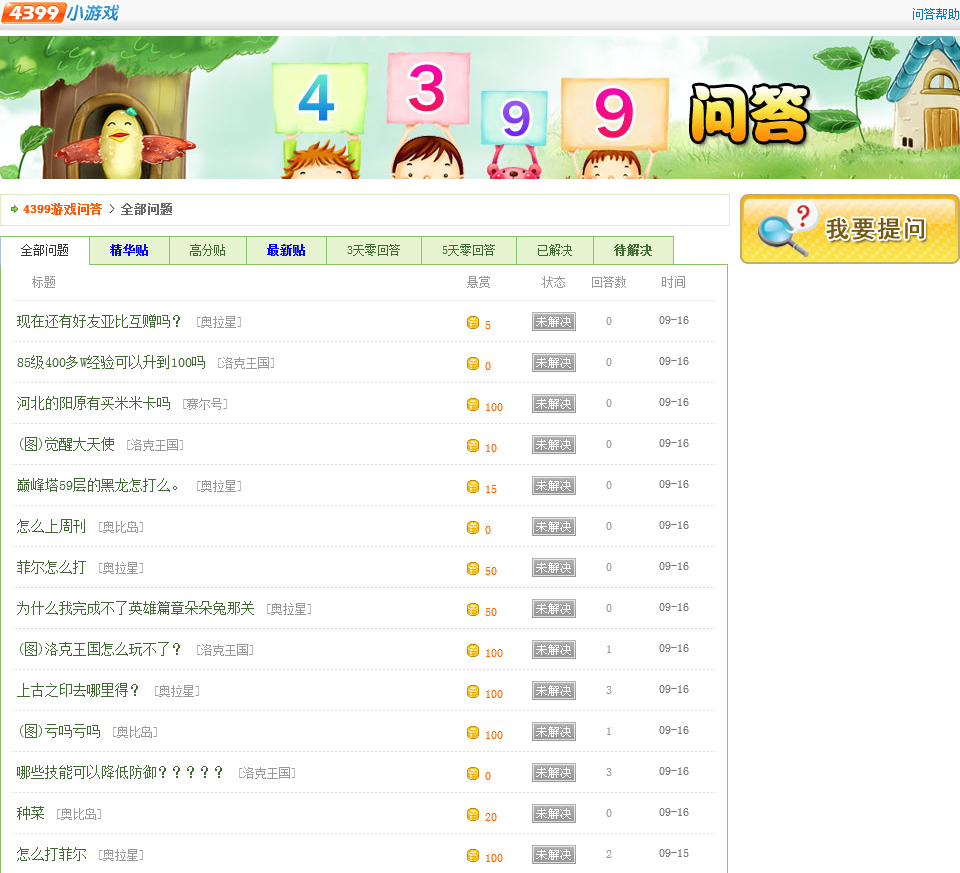Screen dimensions: 960x873
Task: Open question 怎么打菲尔
Action: [x=51, y=855]
